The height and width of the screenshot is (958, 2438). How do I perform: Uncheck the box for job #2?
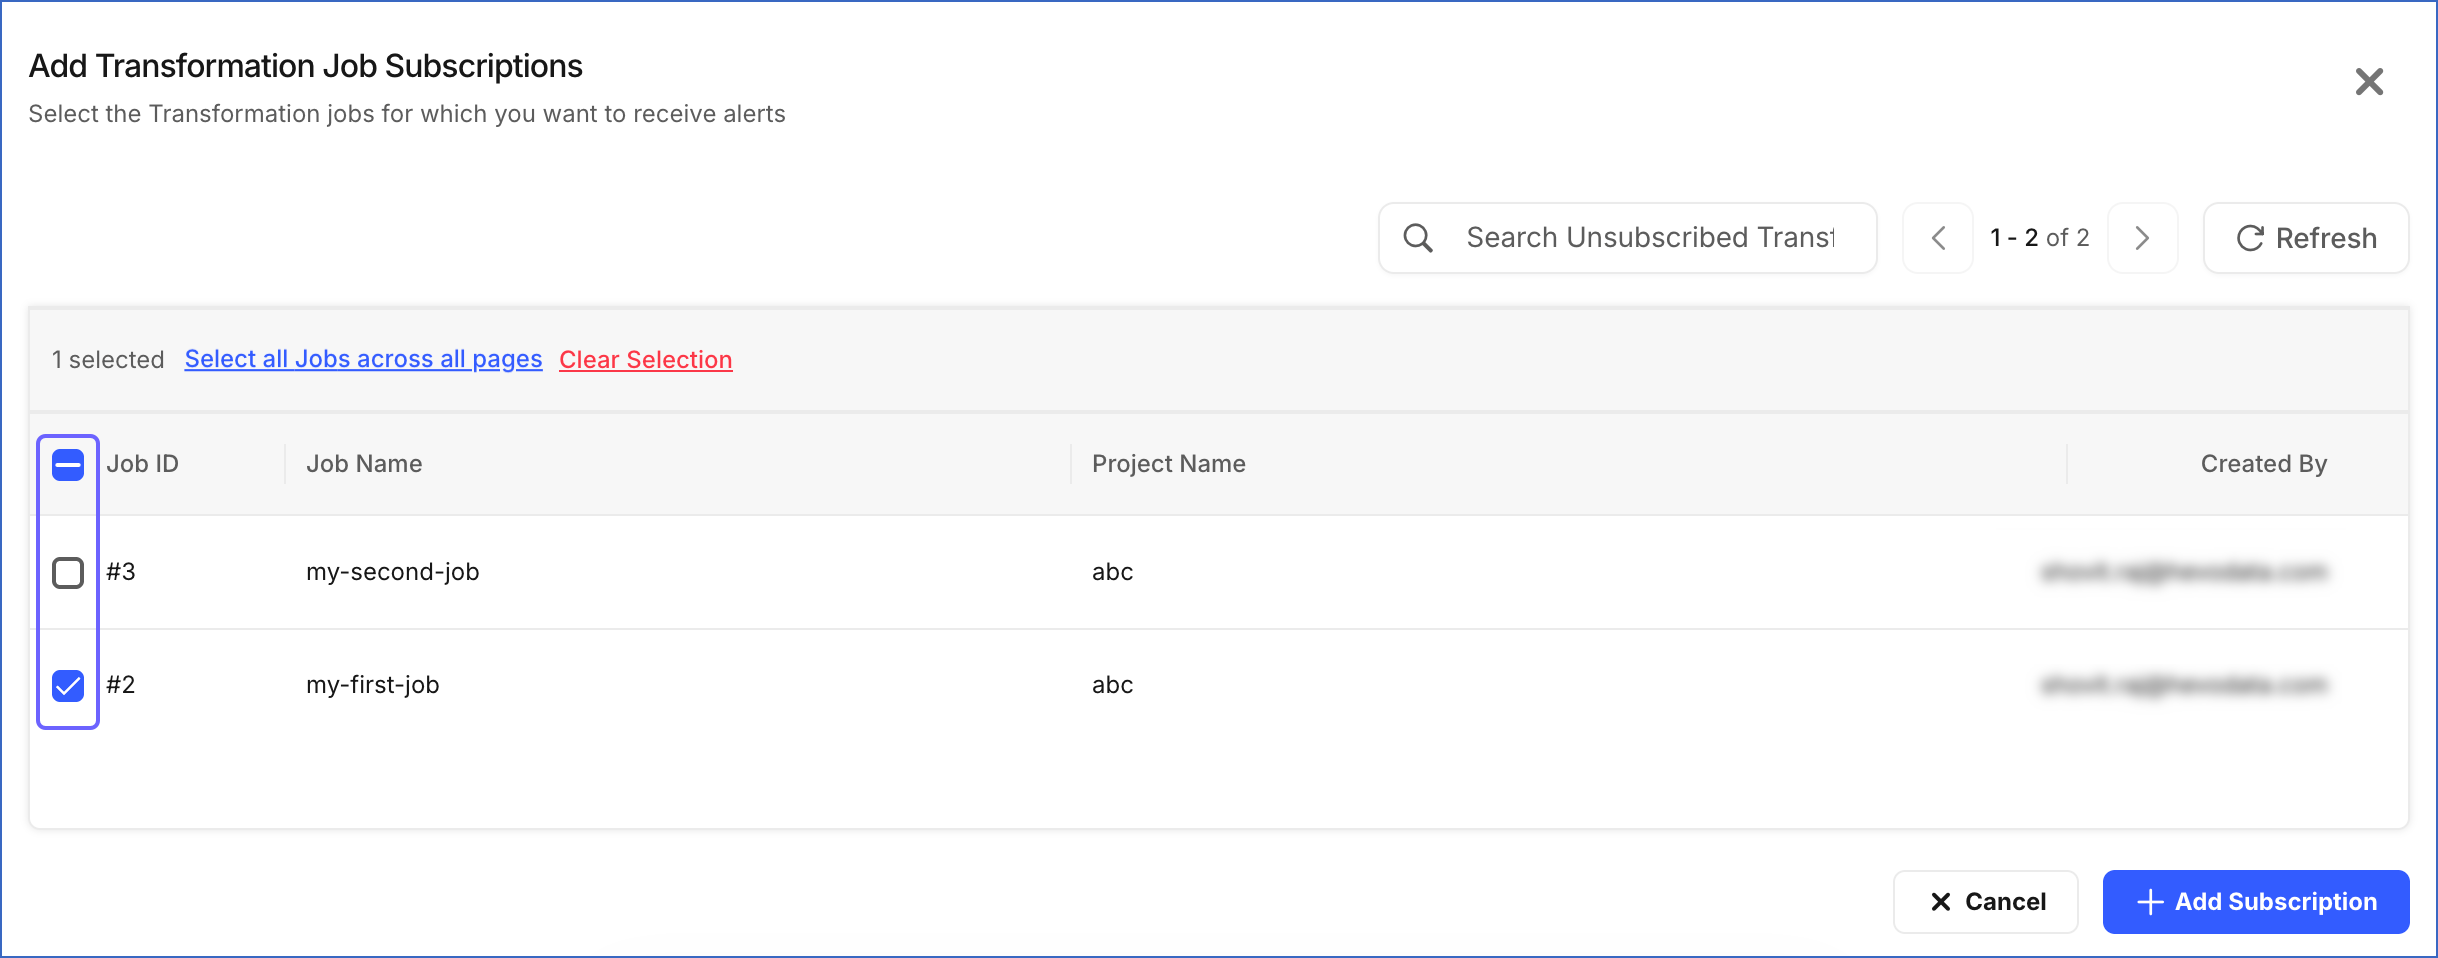click(x=68, y=685)
